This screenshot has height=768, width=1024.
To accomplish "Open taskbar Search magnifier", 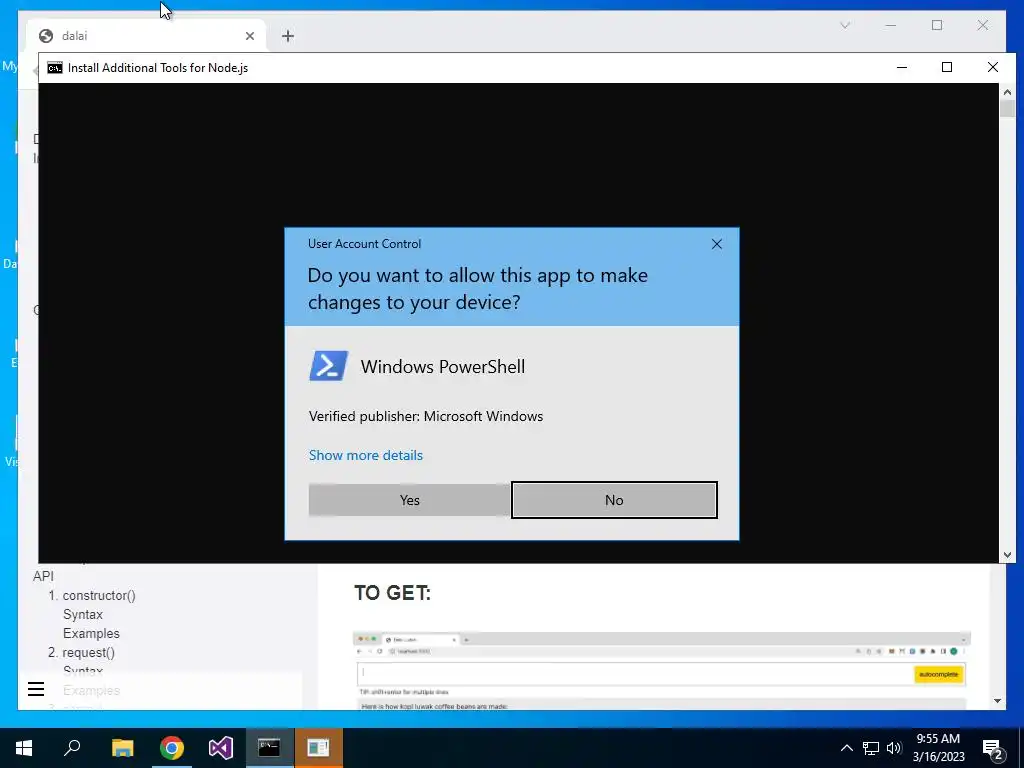I will point(72,748).
